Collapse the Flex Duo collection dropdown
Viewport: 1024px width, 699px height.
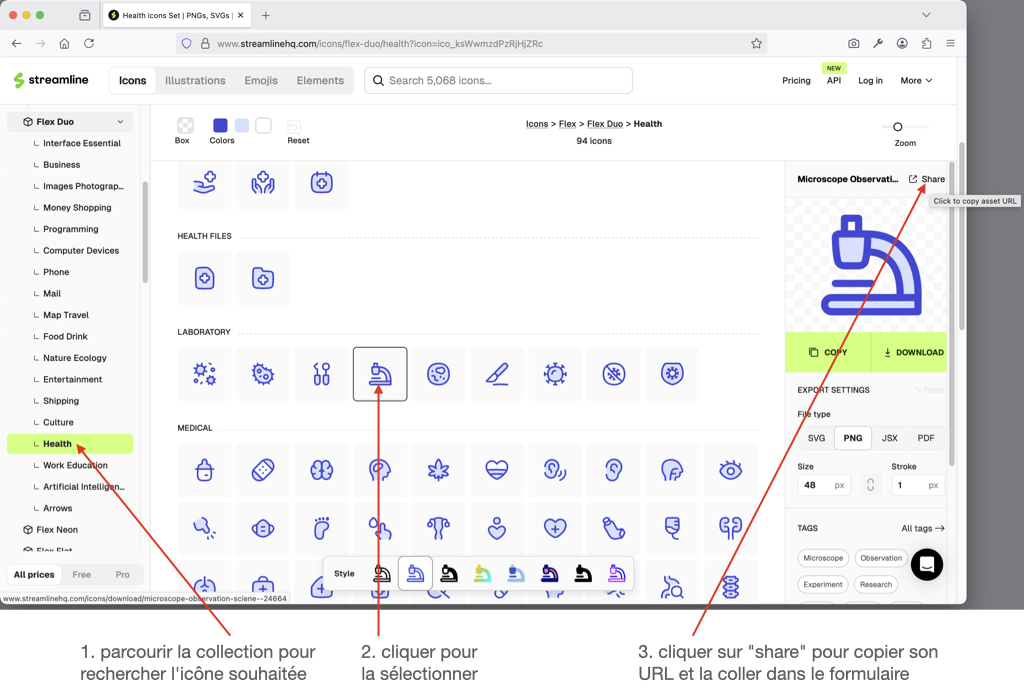[120, 122]
